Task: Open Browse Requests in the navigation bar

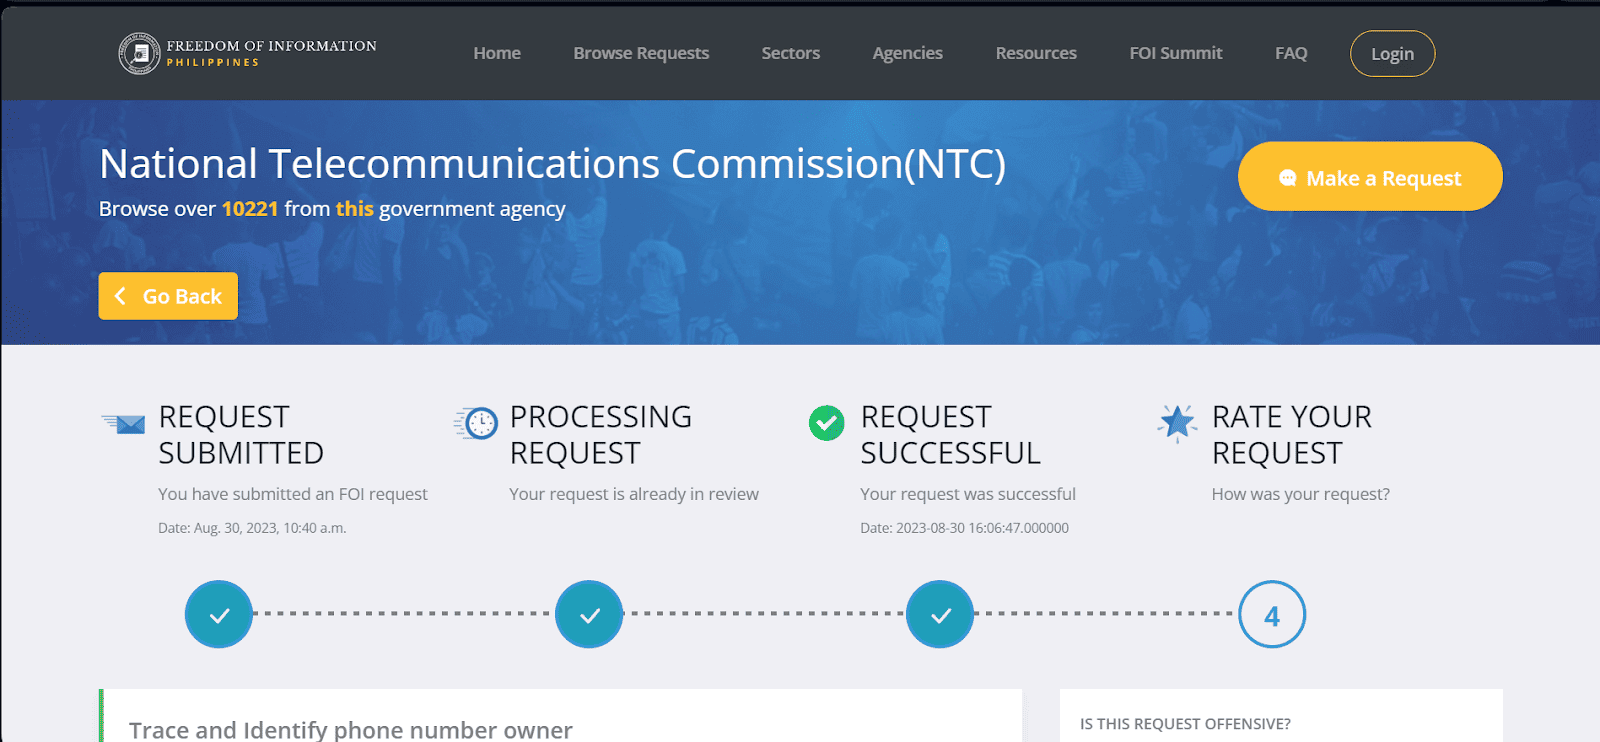Action: coord(641,53)
